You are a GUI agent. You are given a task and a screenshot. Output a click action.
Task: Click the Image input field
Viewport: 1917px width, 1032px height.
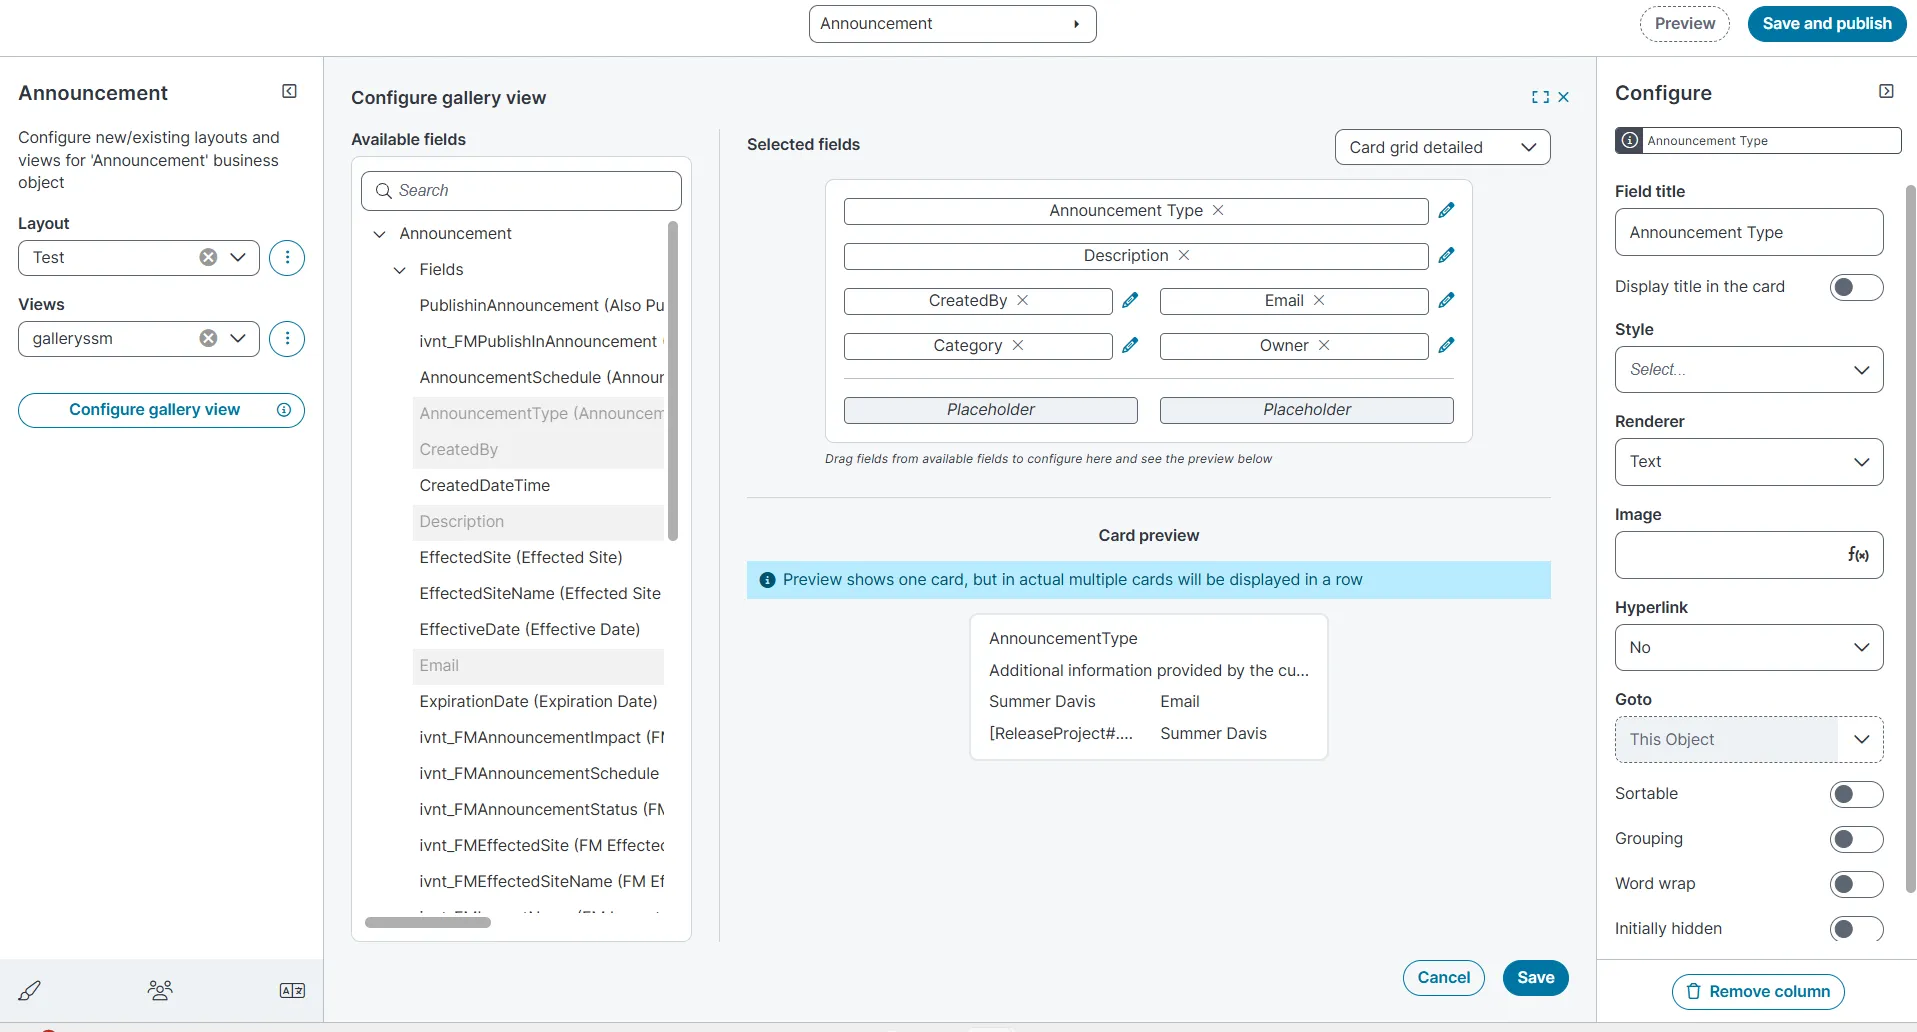click(x=1749, y=555)
